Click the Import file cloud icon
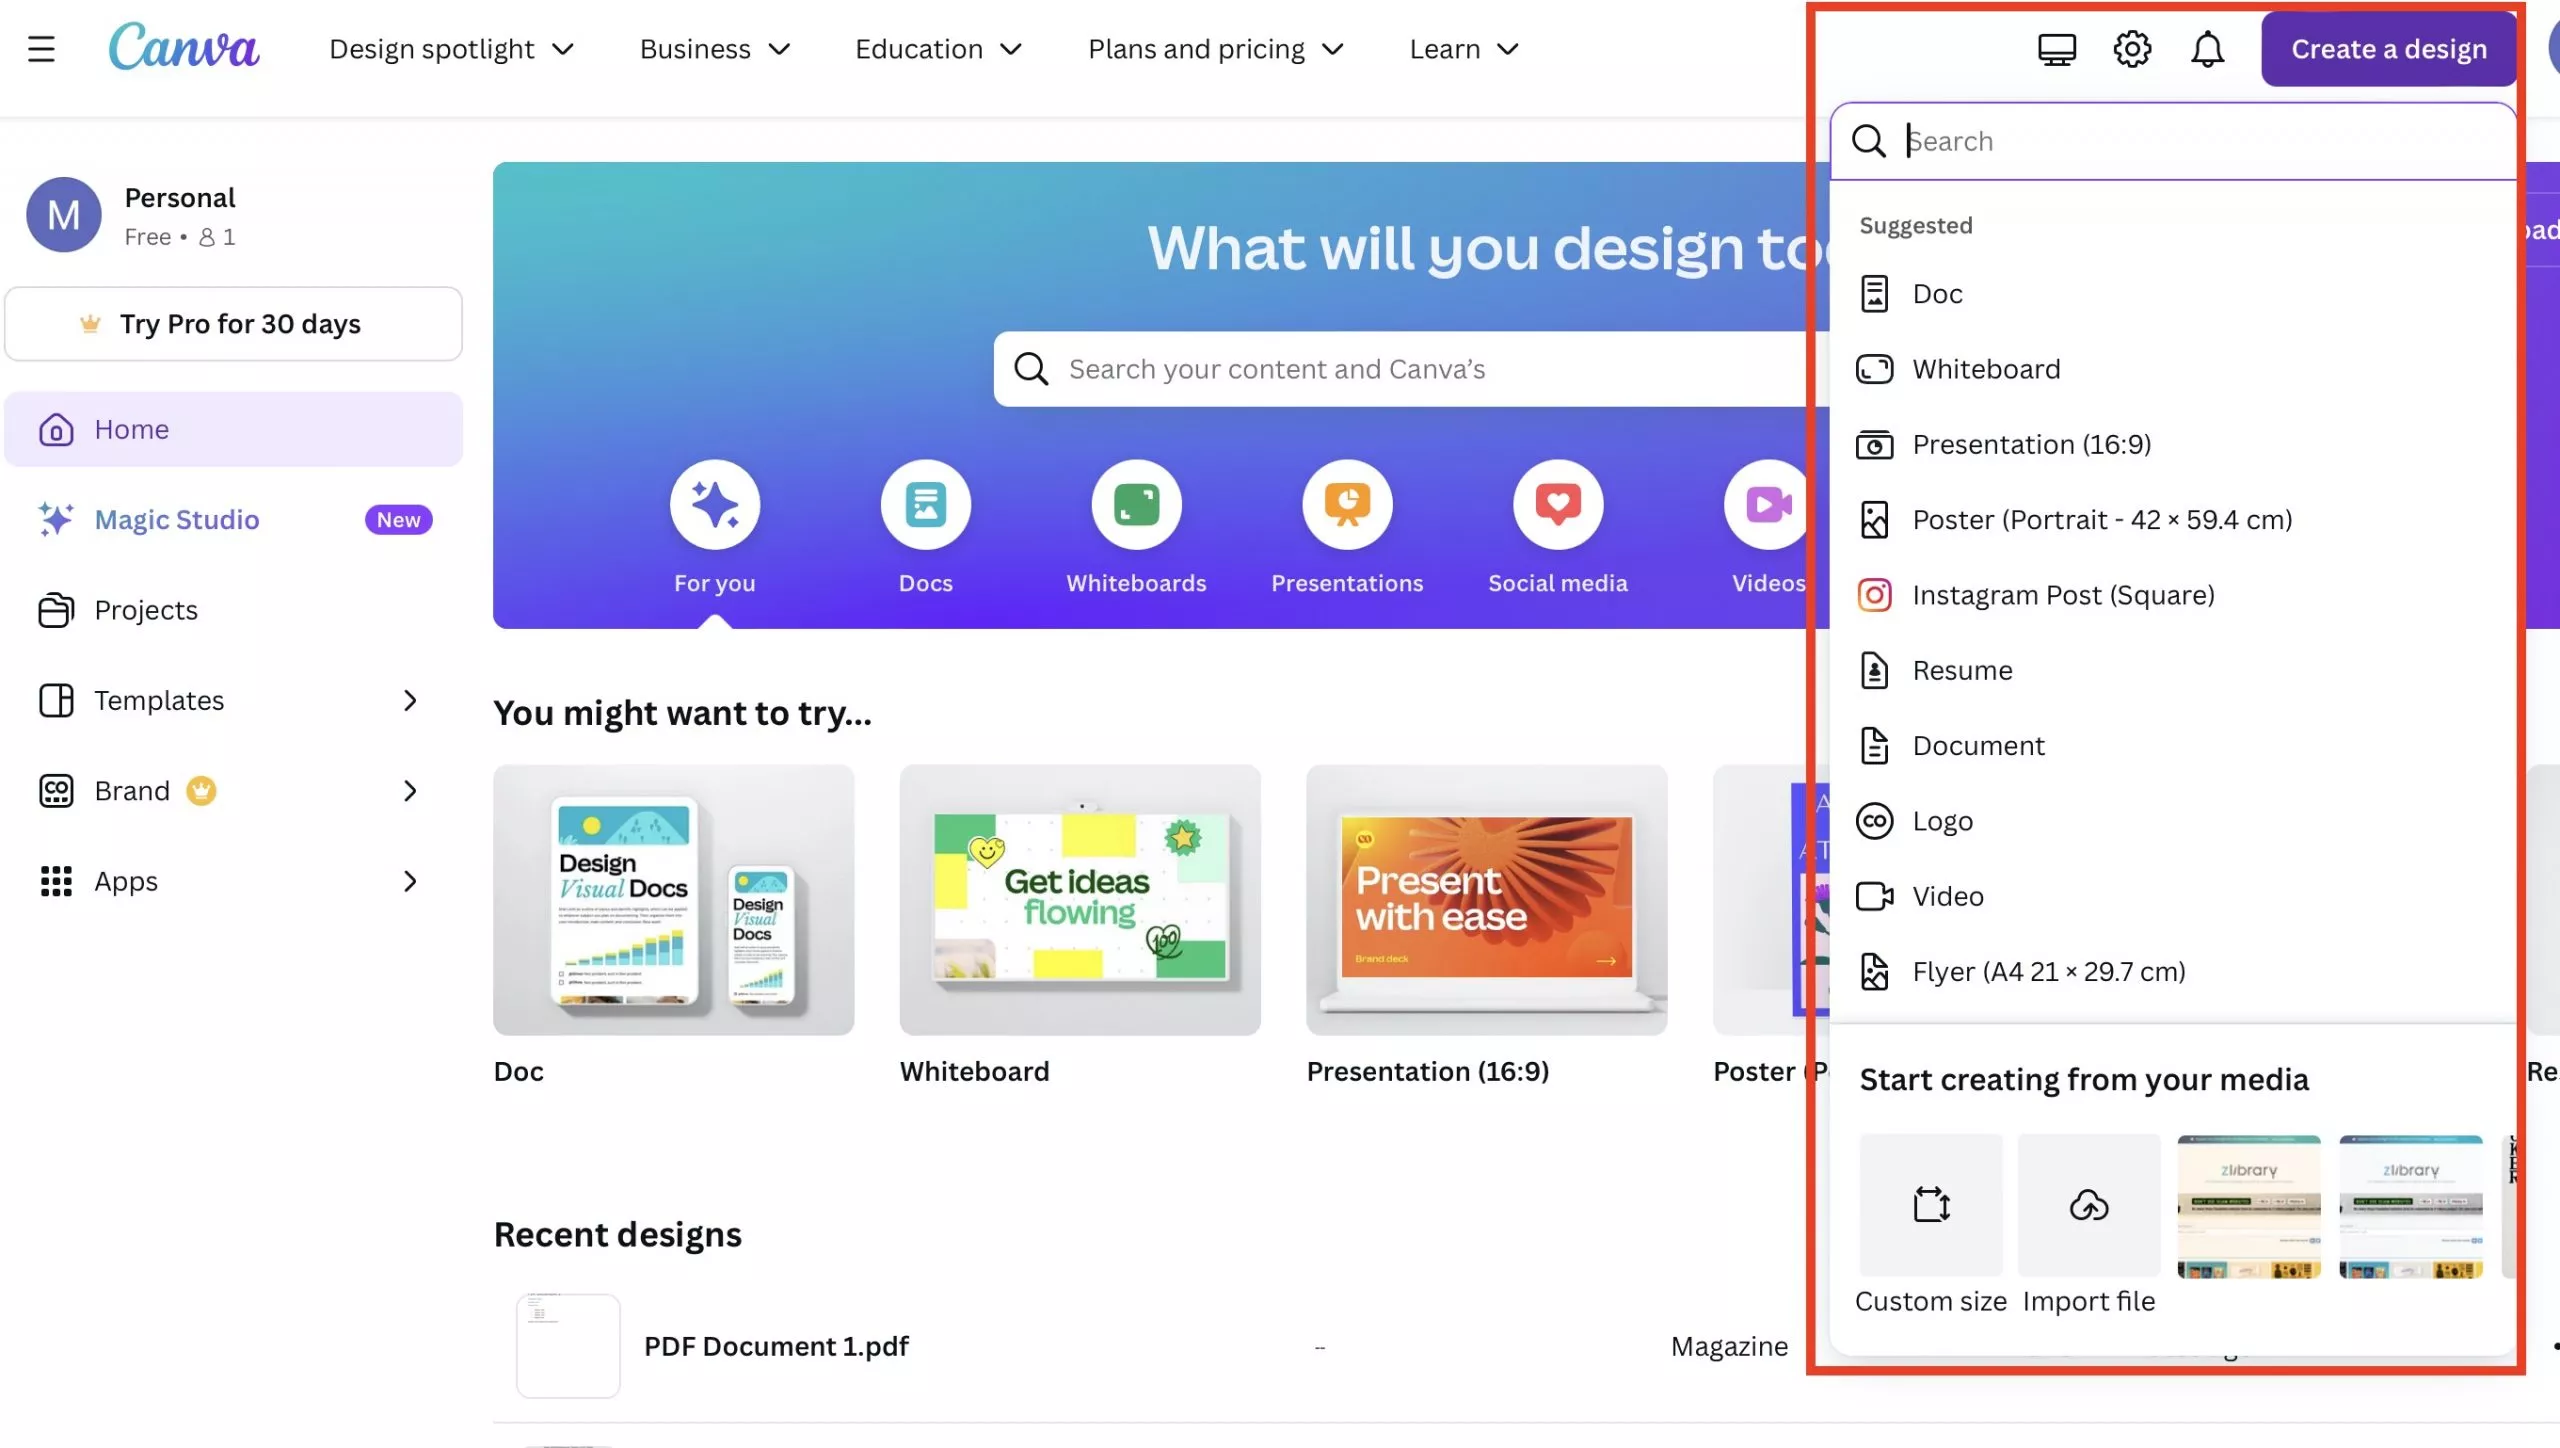The height and width of the screenshot is (1448, 2560). 2089,1205
